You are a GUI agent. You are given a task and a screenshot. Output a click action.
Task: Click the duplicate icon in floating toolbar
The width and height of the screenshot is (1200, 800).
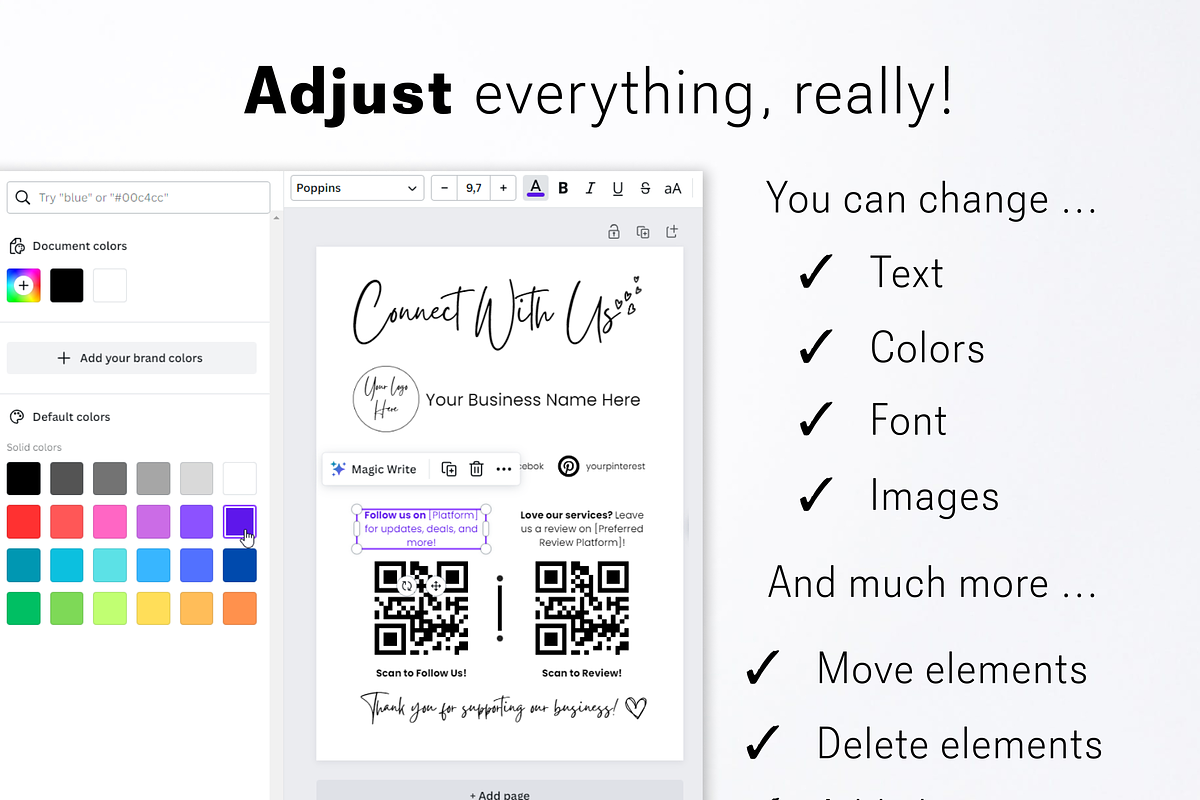pyautogui.click(x=449, y=469)
